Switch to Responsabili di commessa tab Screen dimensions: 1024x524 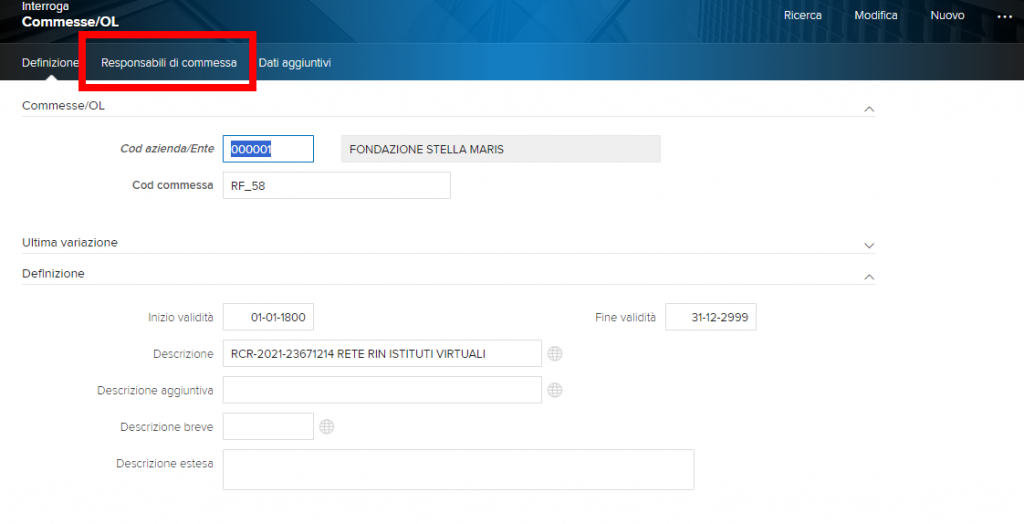pyautogui.click(x=169, y=63)
